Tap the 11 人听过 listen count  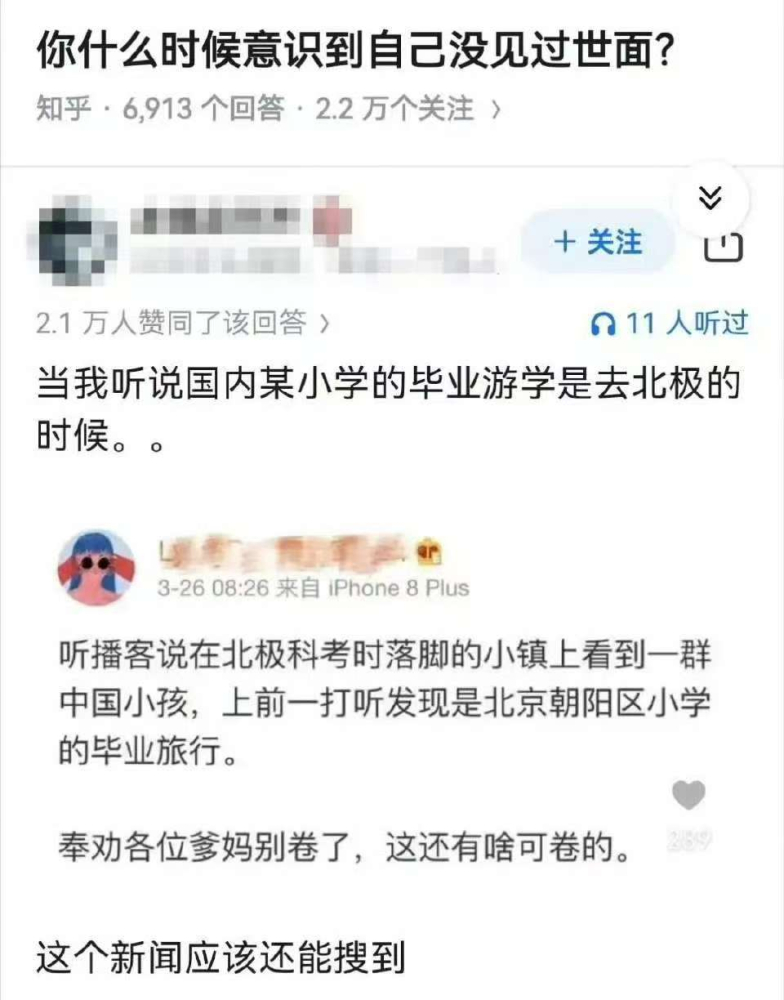[x=687, y=323]
